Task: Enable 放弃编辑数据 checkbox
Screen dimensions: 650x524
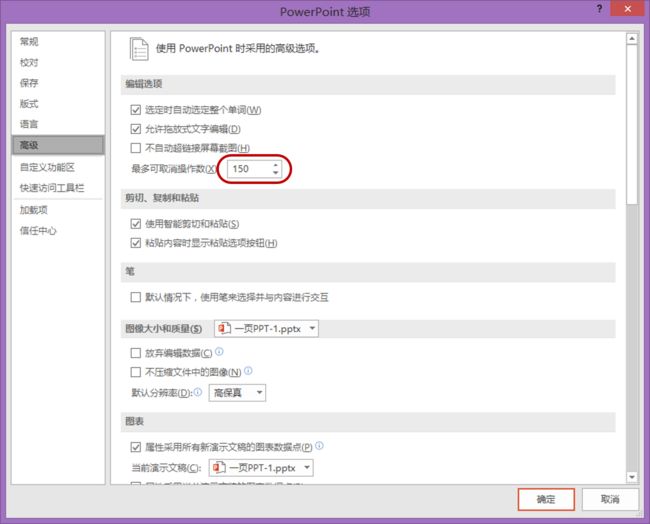Action: coord(136,353)
